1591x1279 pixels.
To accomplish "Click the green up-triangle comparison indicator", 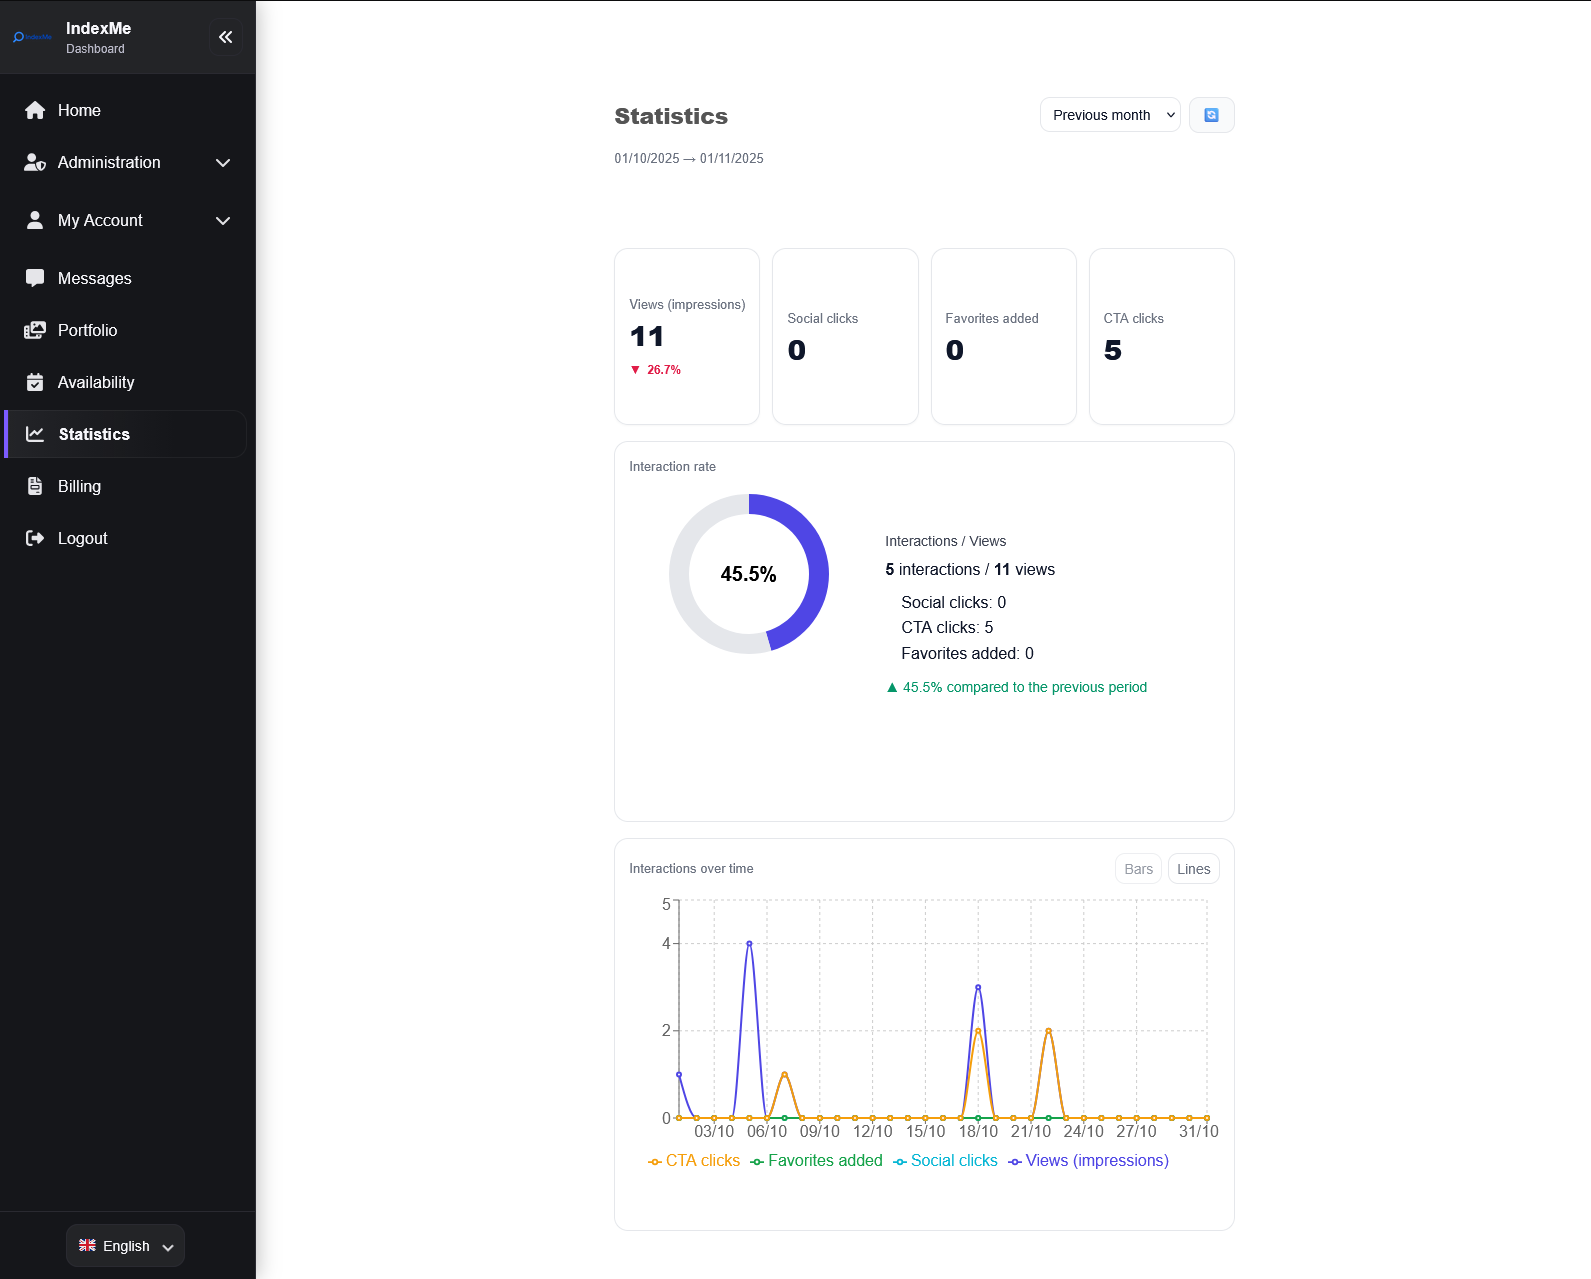I will (x=892, y=687).
